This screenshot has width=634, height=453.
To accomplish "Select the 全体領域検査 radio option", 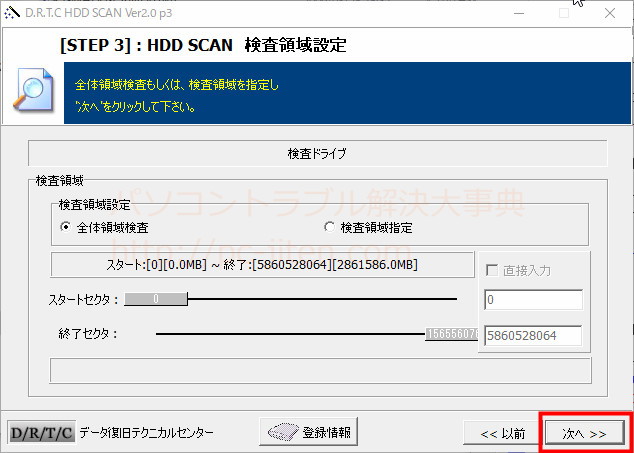I will click(66, 227).
